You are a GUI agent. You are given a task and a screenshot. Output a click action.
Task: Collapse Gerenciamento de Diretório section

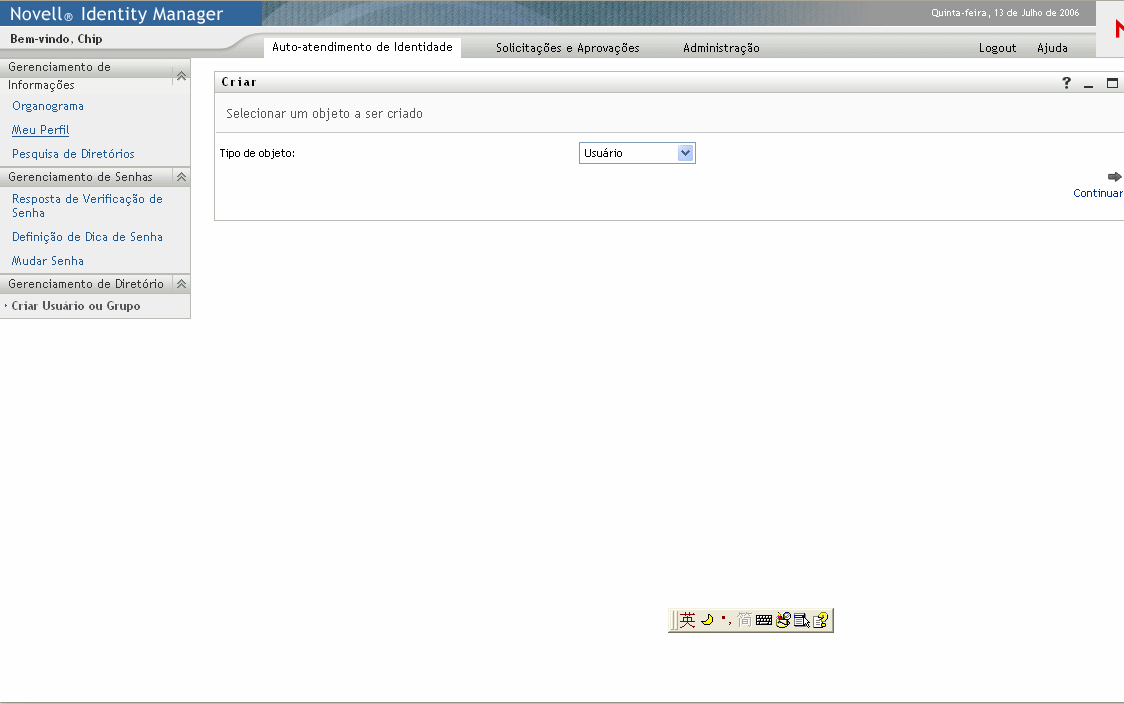[x=181, y=284]
